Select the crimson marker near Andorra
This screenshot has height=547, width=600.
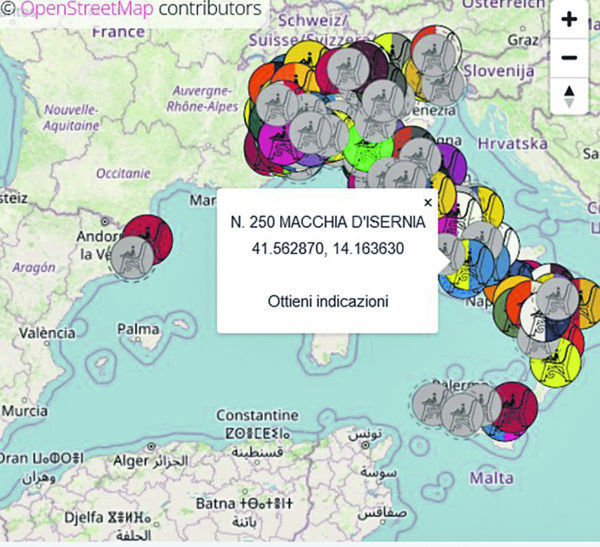point(150,239)
